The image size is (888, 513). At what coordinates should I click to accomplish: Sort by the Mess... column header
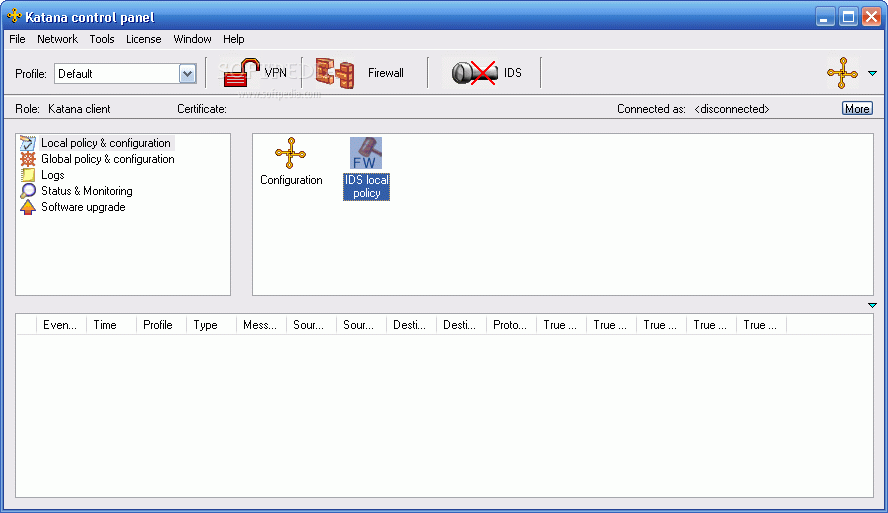pos(261,325)
